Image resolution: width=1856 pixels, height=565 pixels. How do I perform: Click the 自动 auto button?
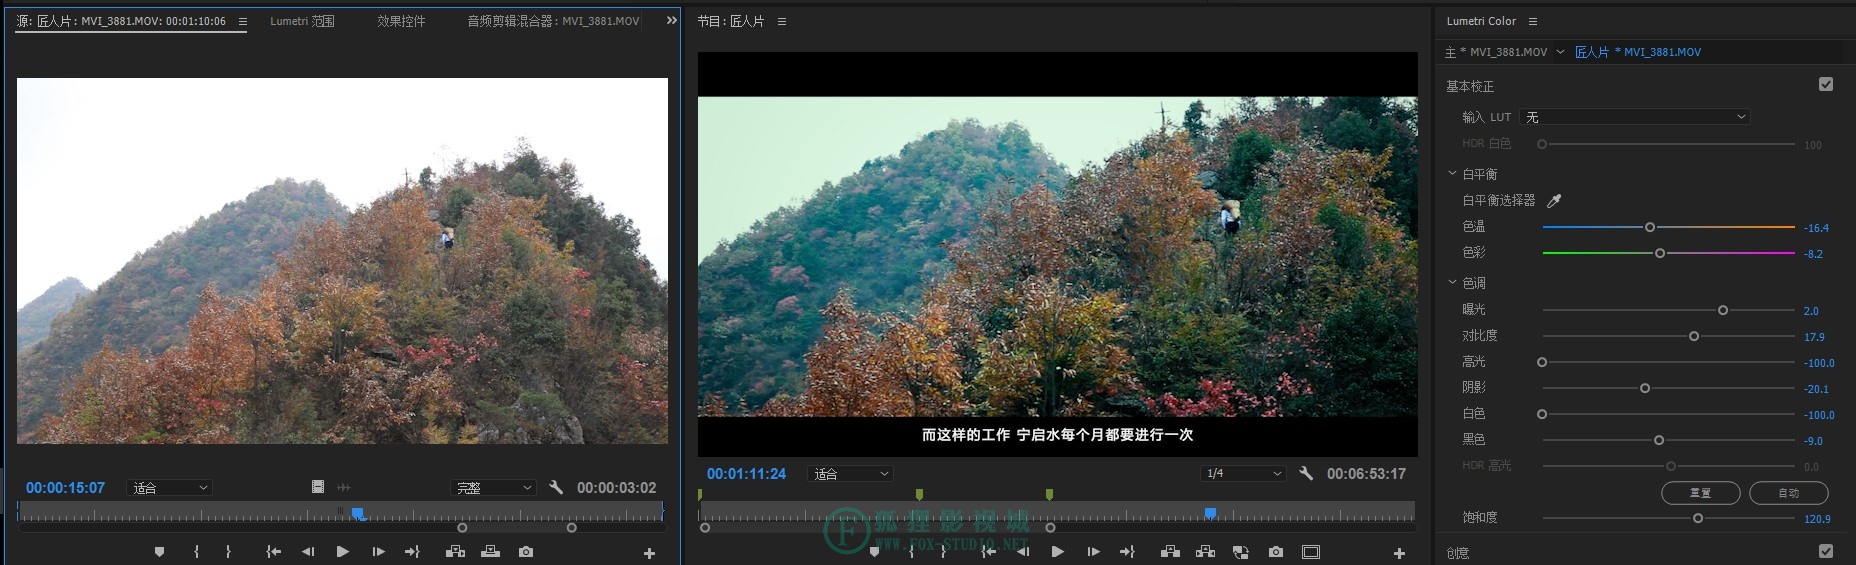[x=1789, y=493]
